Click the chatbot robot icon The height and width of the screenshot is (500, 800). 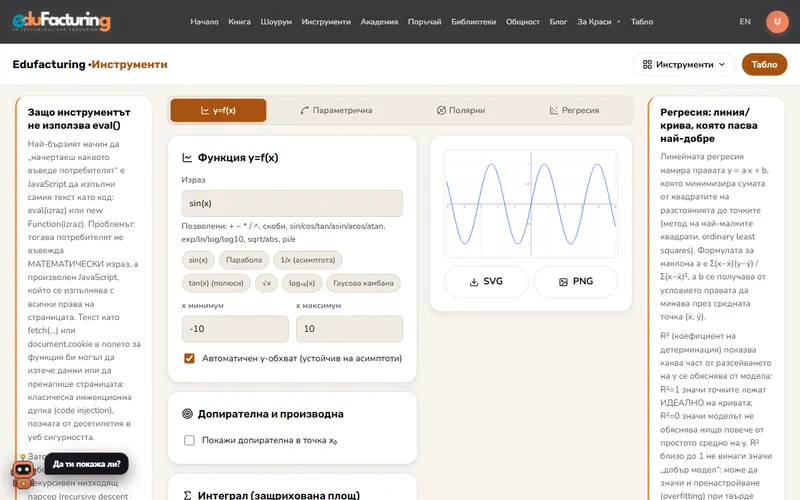tap(23, 474)
